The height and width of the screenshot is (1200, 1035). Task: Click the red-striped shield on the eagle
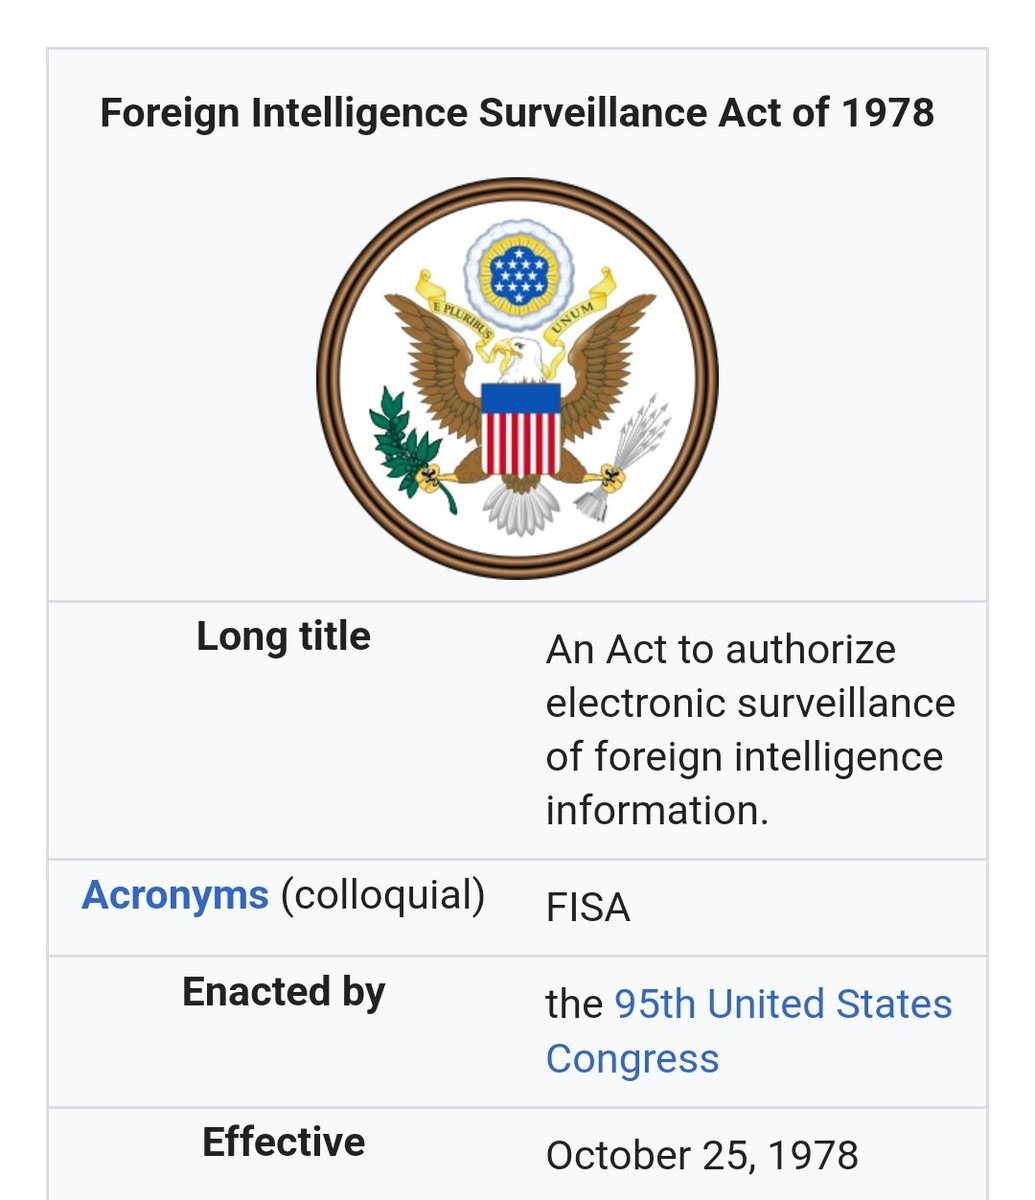520,430
